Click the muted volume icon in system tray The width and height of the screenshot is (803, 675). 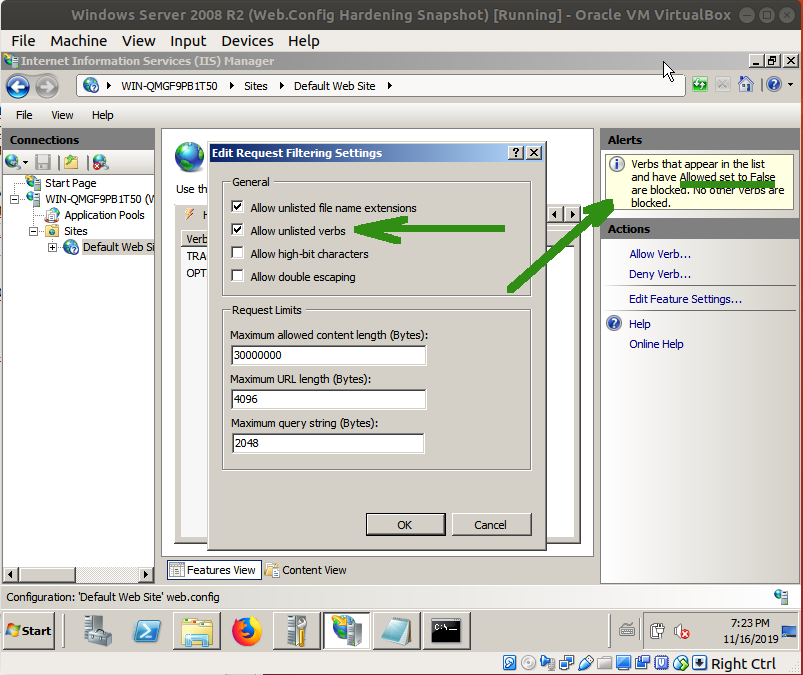(682, 632)
